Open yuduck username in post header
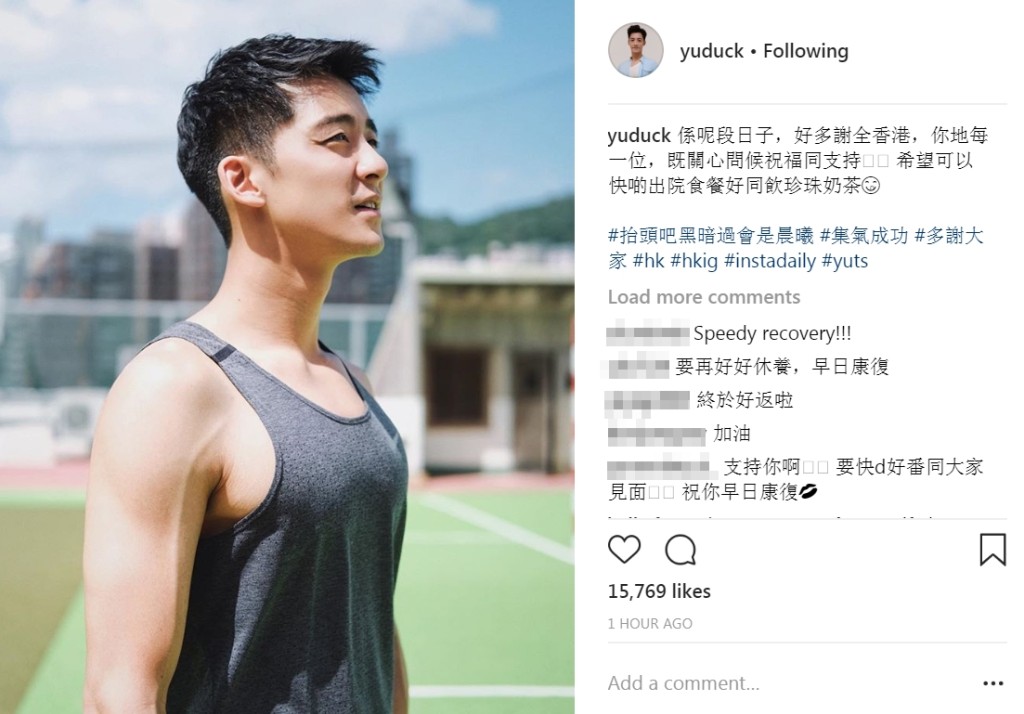This screenshot has width=1024, height=714. click(x=711, y=51)
